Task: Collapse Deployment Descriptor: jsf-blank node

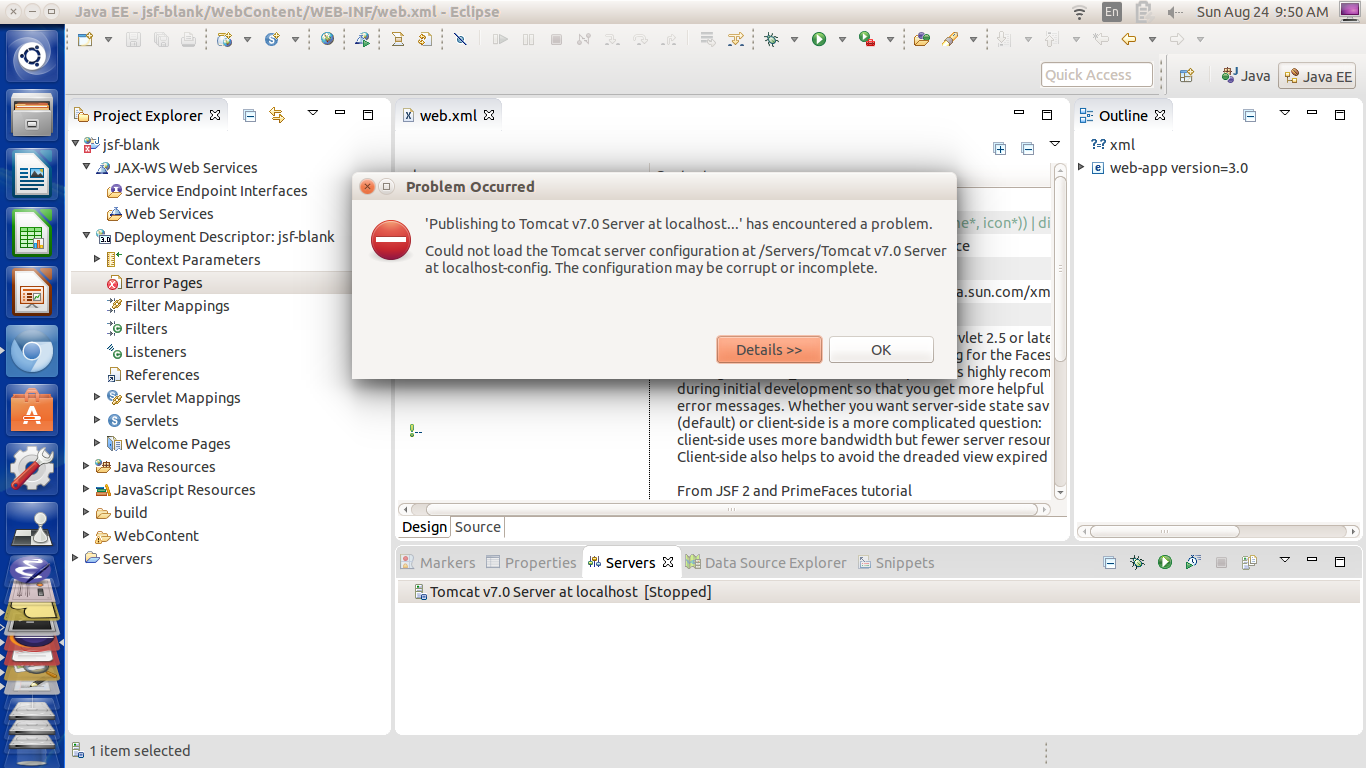Action: click(x=87, y=236)
